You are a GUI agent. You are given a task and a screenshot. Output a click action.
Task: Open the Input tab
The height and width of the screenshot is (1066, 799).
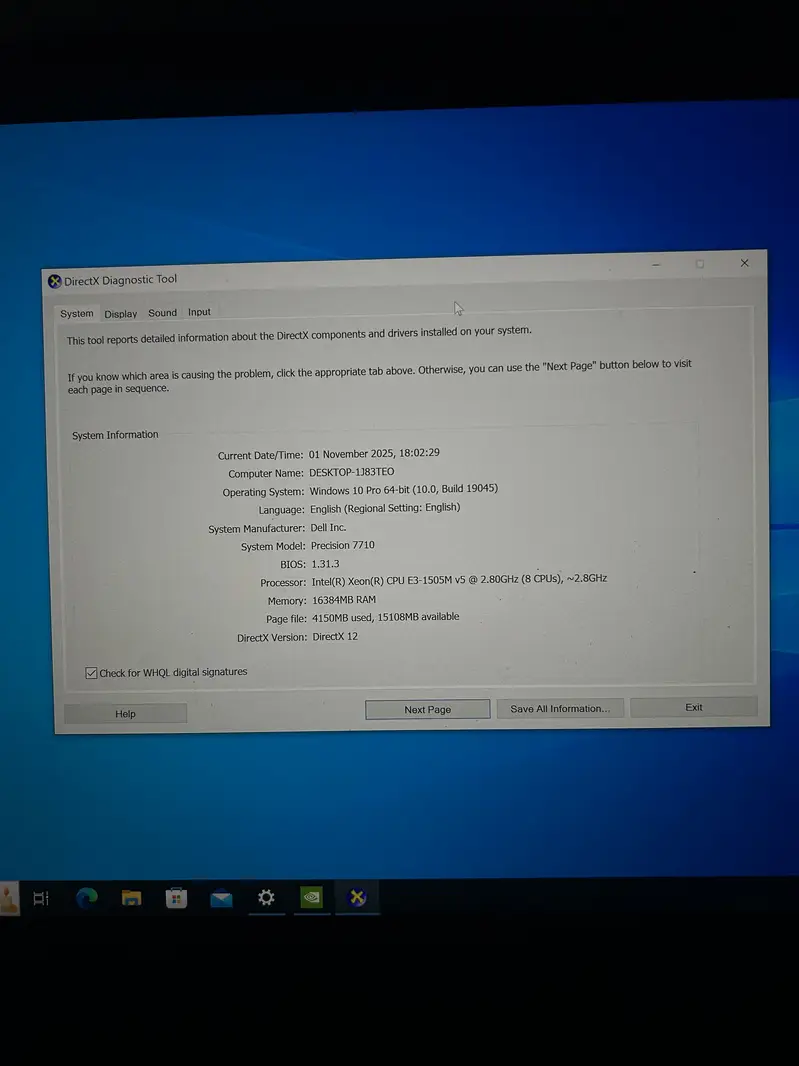(199, 312)
